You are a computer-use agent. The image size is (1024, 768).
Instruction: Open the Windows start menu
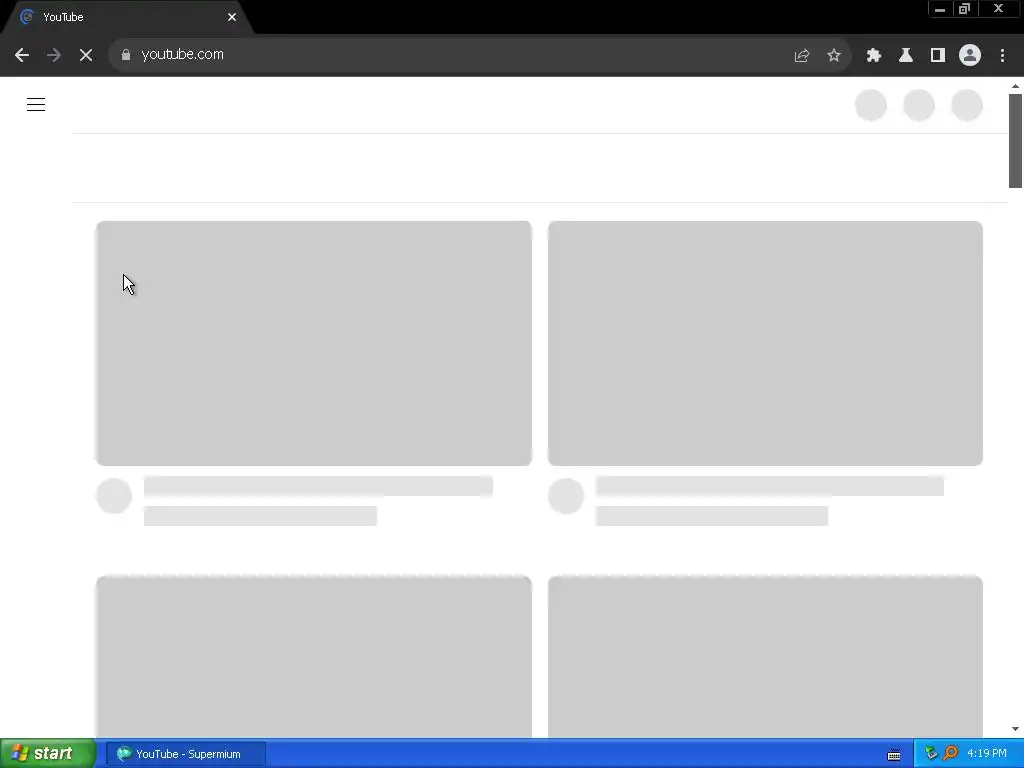pos(47,754)
